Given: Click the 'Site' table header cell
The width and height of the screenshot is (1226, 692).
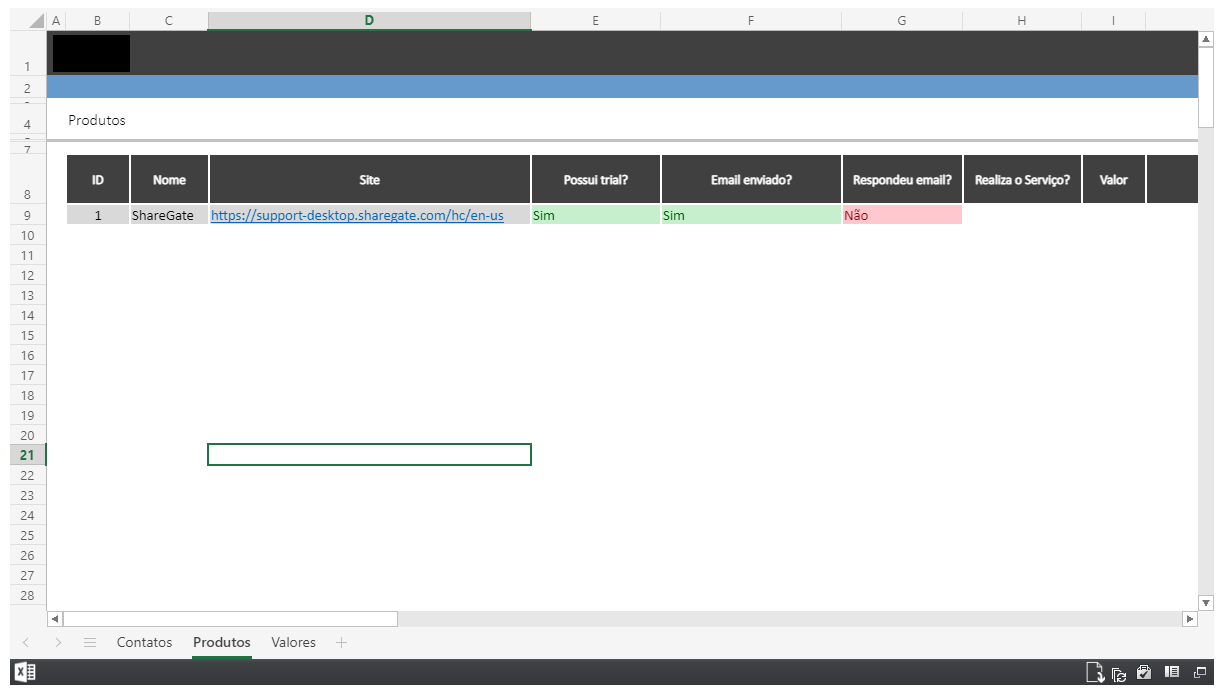Looking at the screenshot, I should pos(369,180).
